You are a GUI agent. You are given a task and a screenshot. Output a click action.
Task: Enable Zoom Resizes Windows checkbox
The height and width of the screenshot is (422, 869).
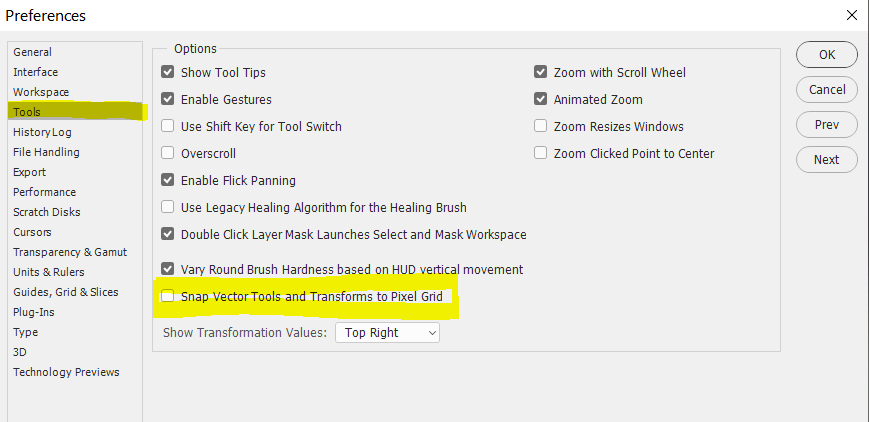(x=541, y=127)
